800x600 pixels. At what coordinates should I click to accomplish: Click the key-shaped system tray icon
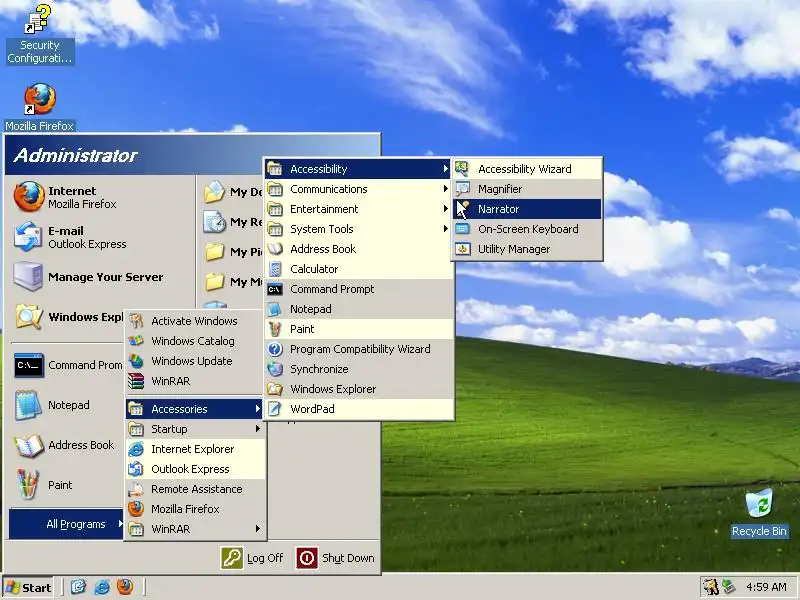tap(710, 587)
